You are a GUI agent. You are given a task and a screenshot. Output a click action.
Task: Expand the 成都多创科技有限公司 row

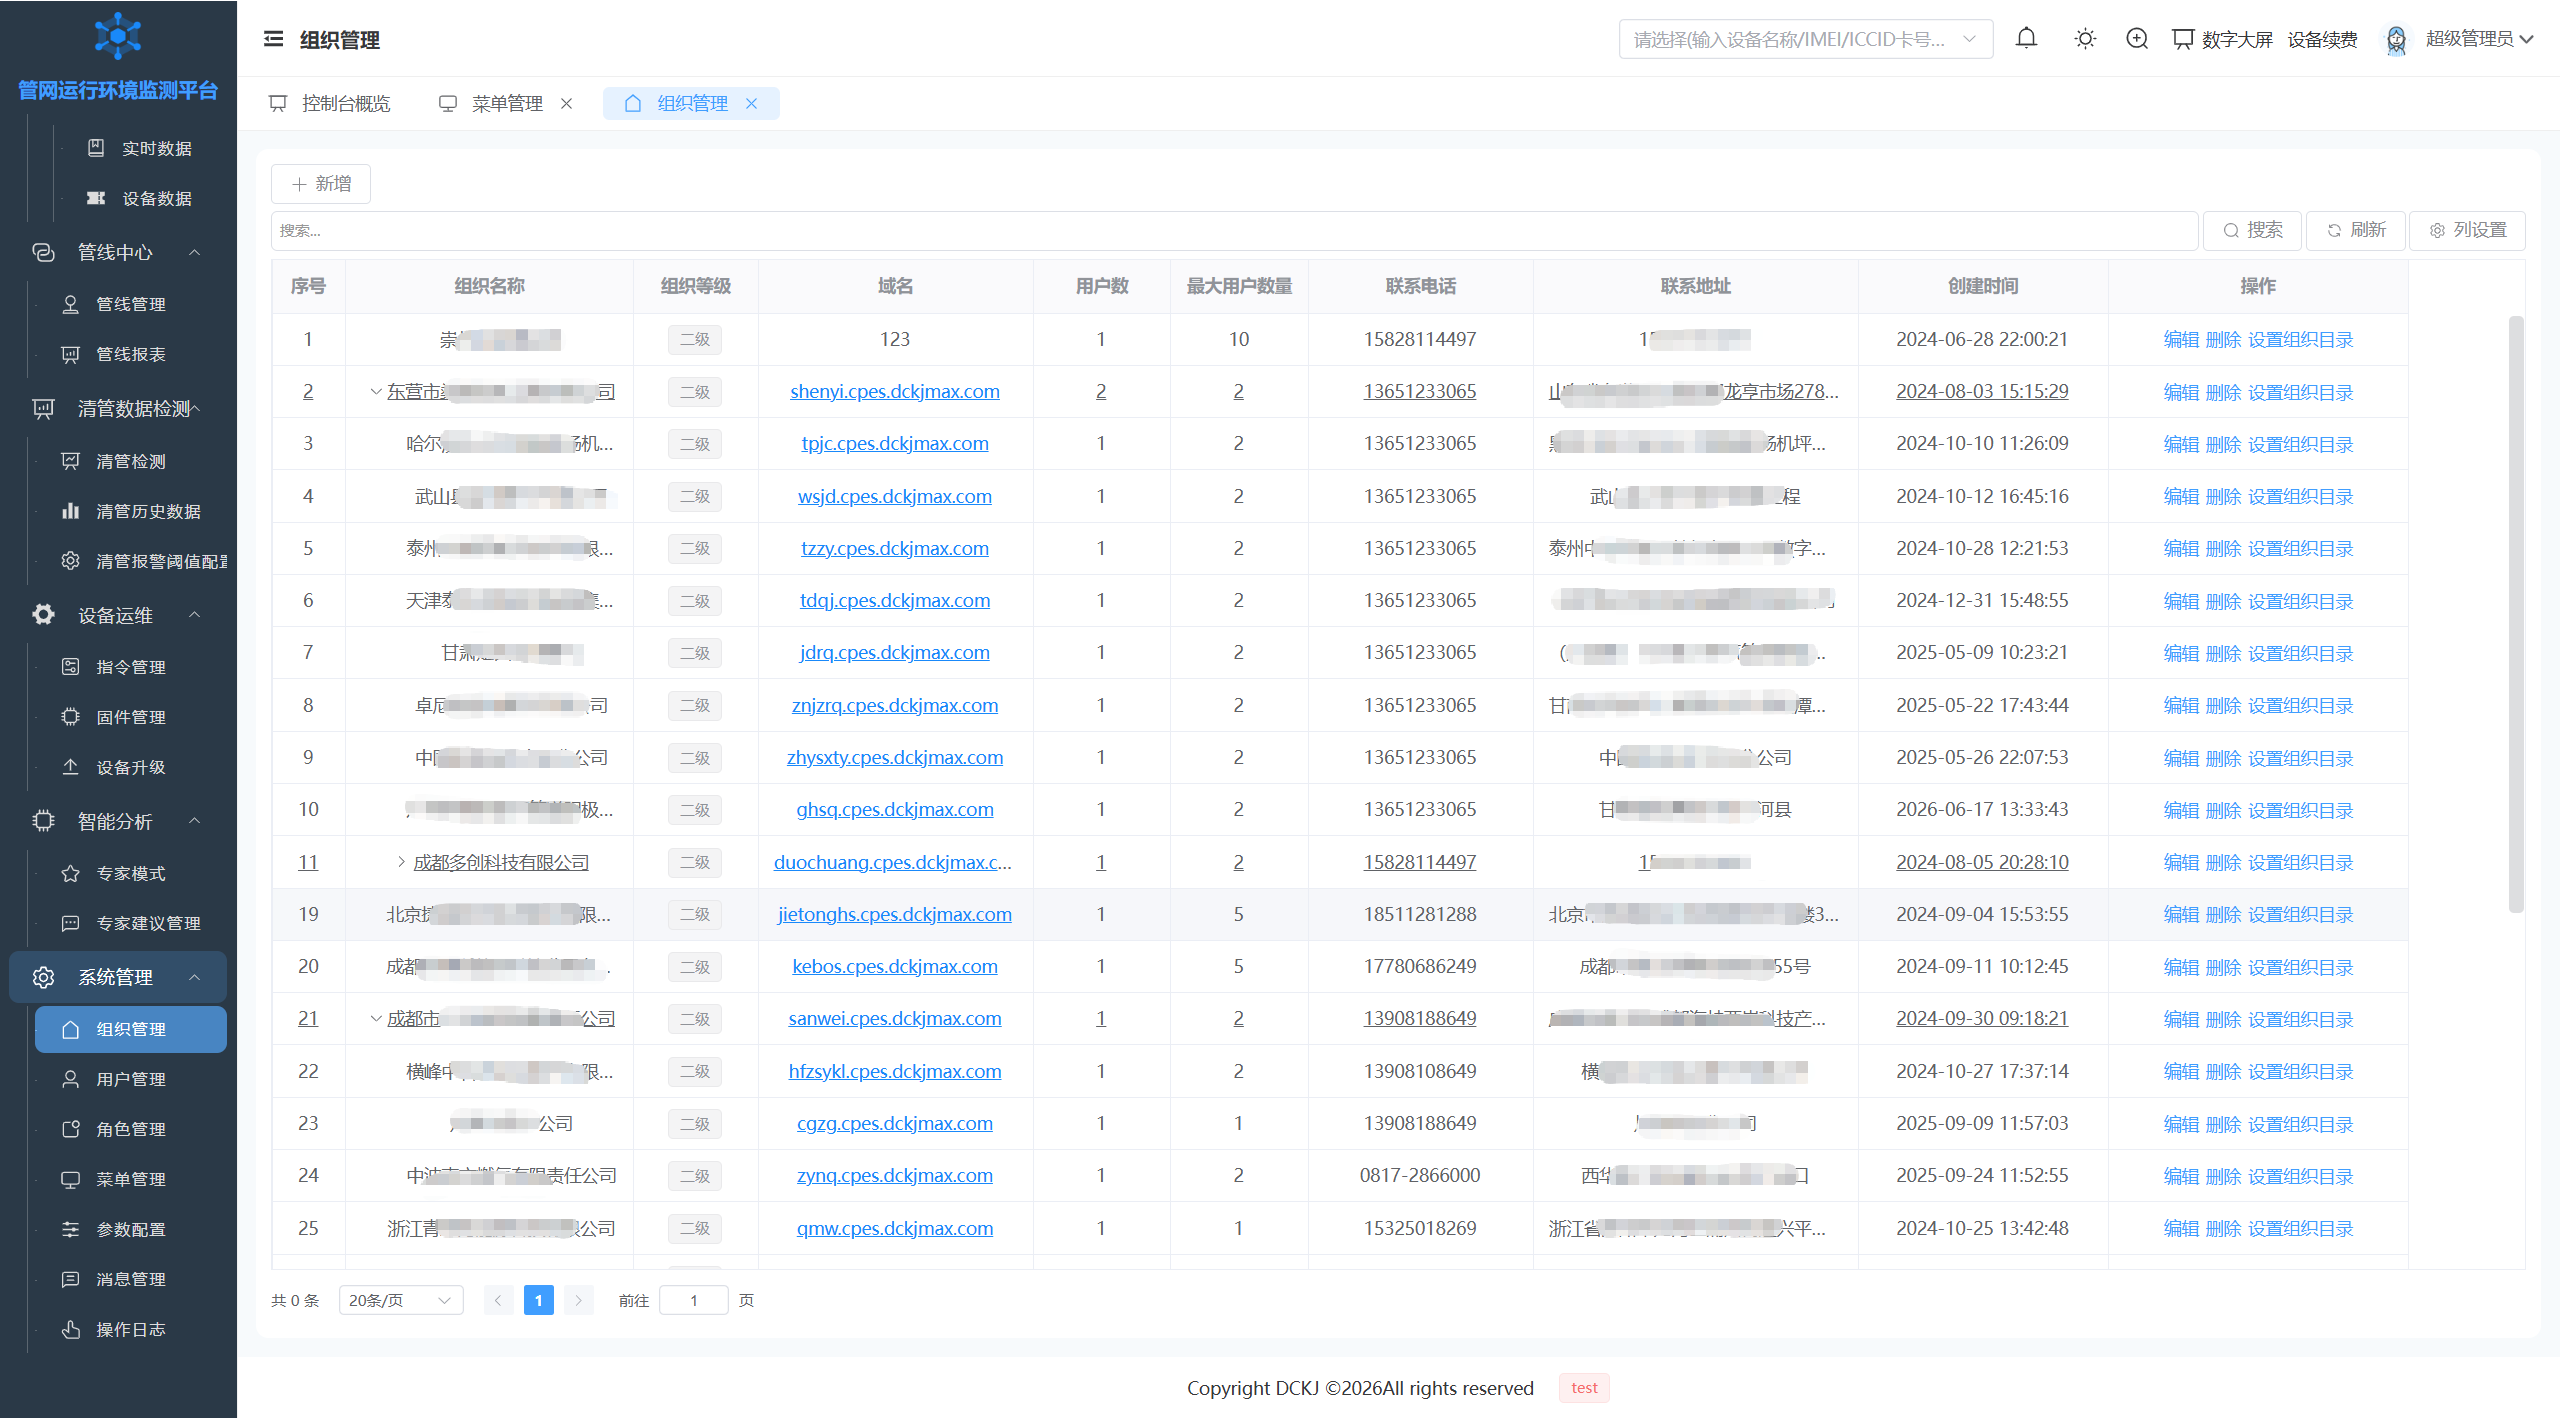coord(401,862)
